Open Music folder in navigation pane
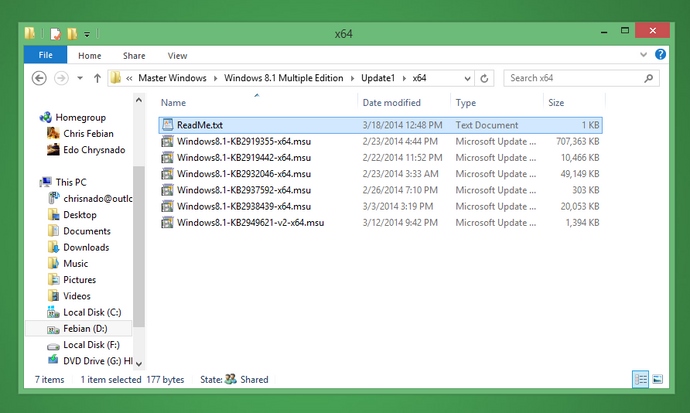Image resolution: width=690 pixels, height=413 pixels. 75,263
